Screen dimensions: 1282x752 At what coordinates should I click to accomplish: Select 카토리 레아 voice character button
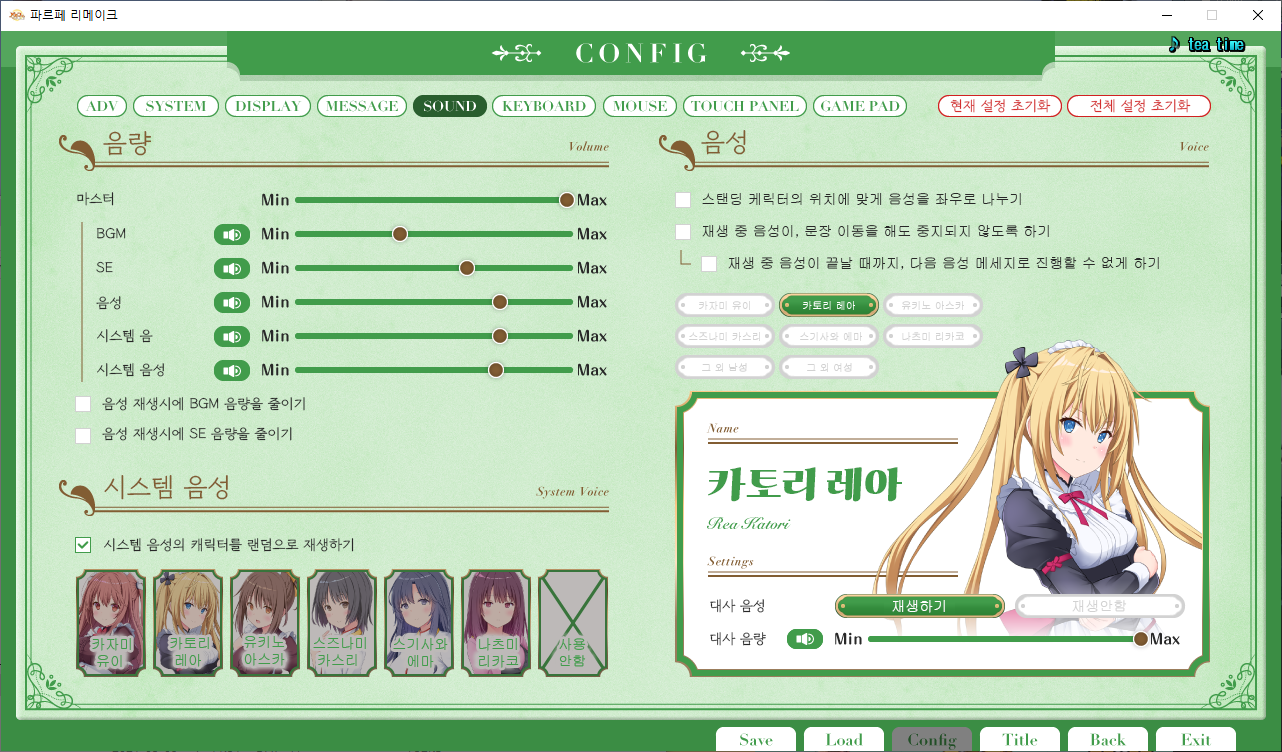coord(829,305)
